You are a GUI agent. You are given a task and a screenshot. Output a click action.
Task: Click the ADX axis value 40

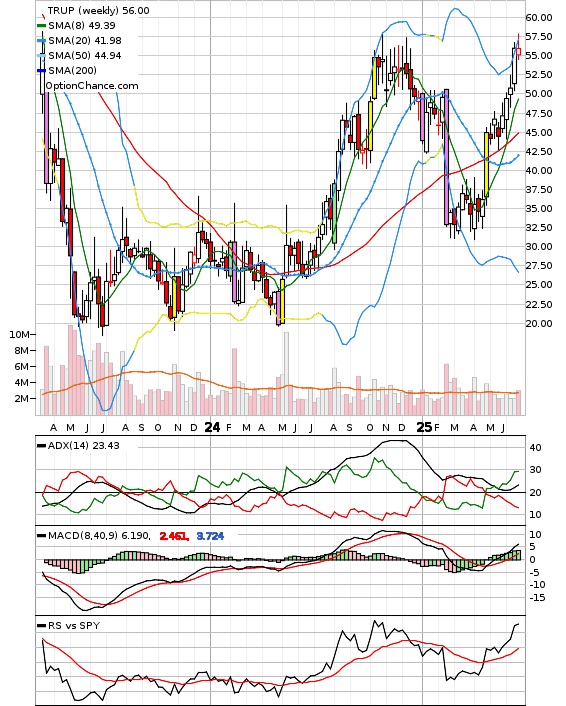535,448
